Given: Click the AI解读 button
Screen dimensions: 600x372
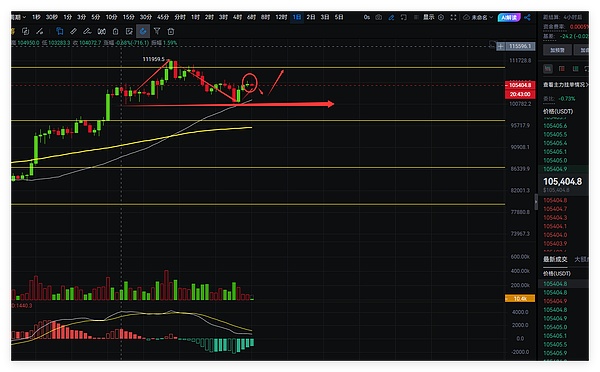Looking at the screenshot, I should tap(509, 17).
